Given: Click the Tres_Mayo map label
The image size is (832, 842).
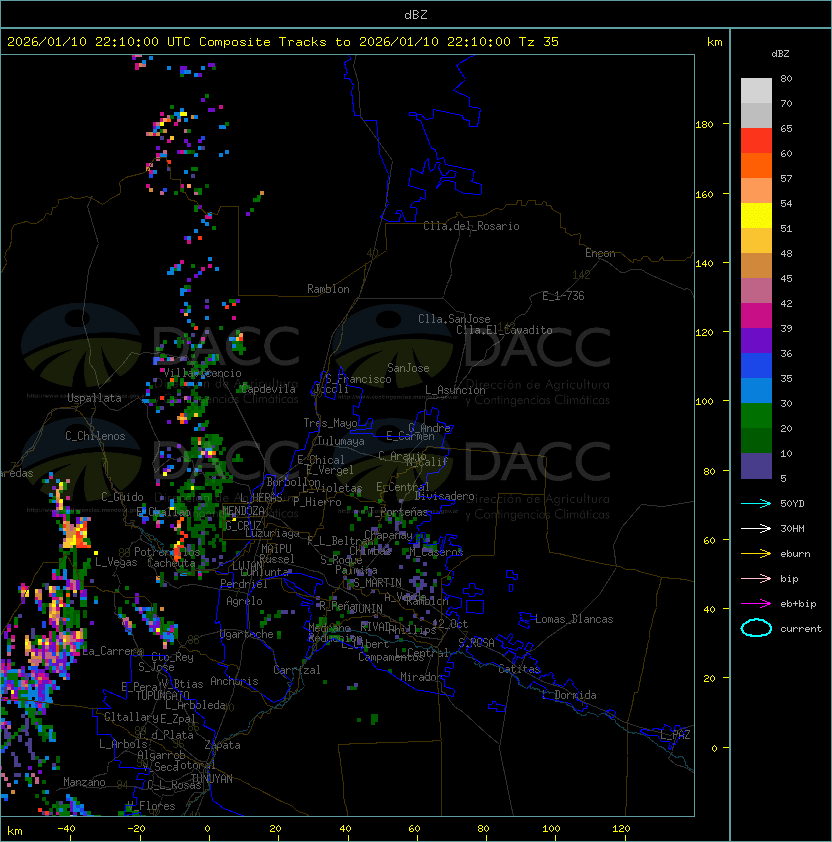Looking at the screenshot, I should (x=330, y=423).
